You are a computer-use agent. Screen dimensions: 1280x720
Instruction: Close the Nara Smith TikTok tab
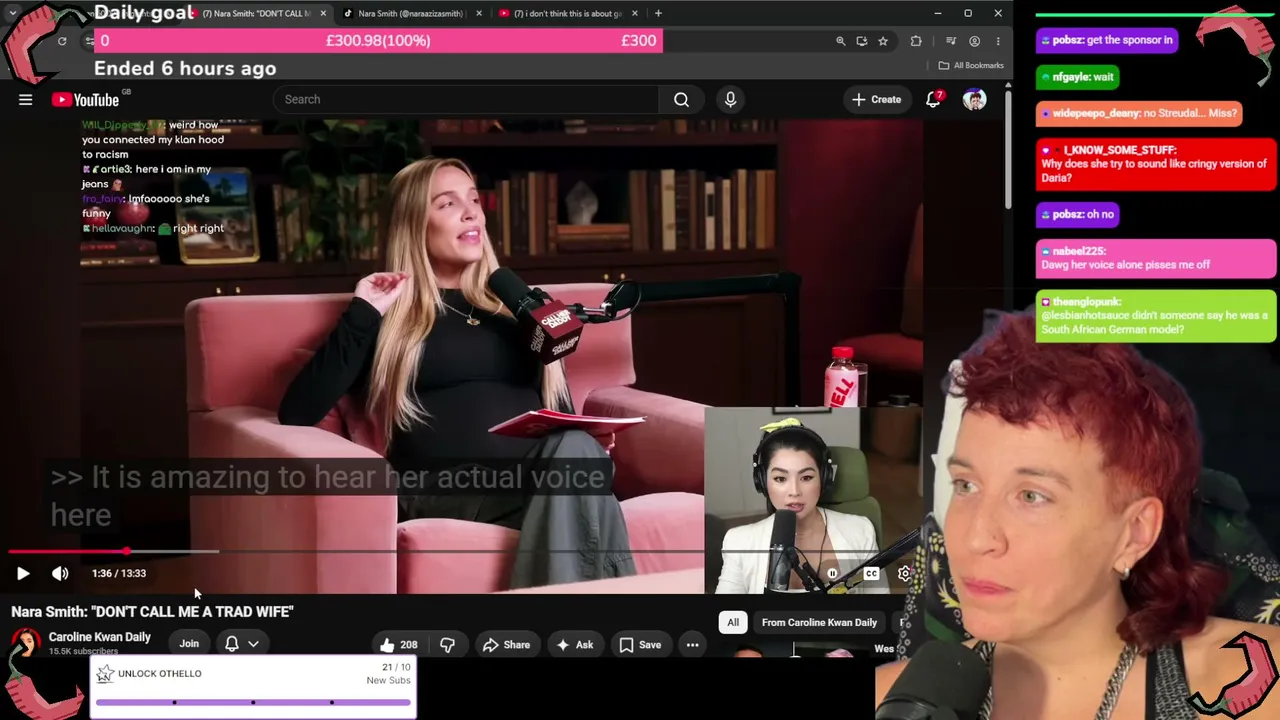pos(479,13)
